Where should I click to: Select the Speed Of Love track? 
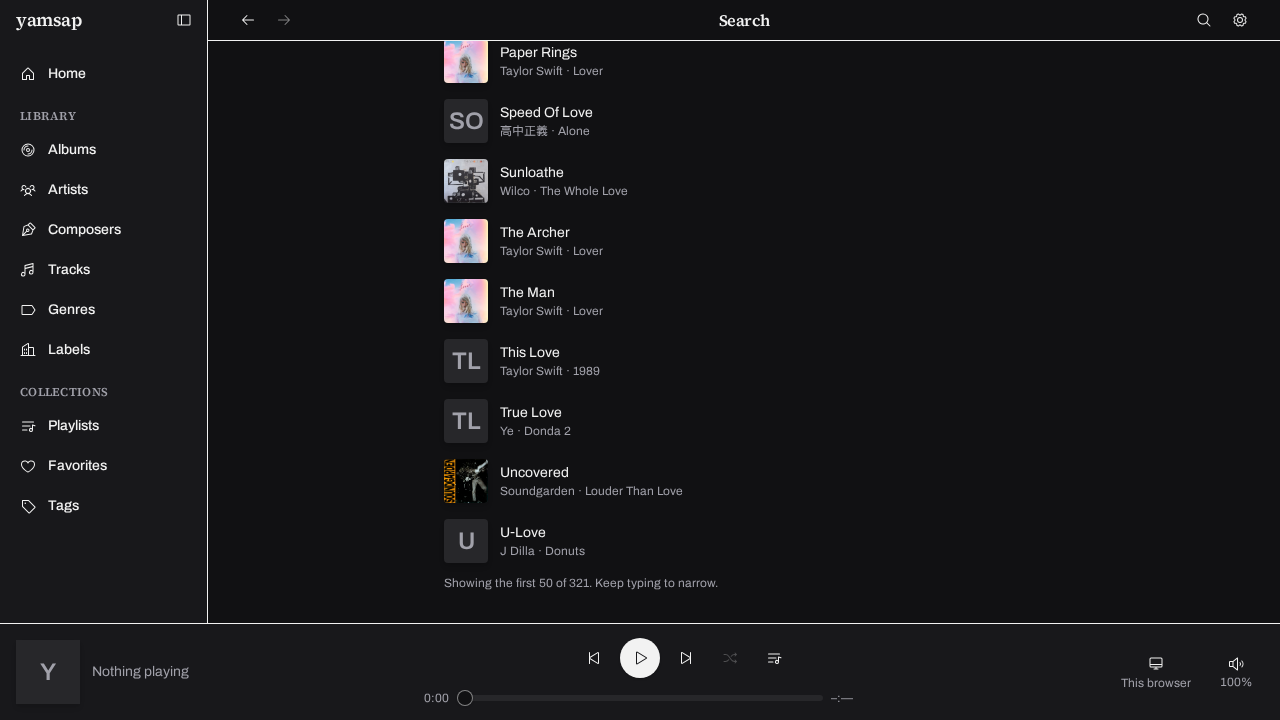[x=744, y=121]
